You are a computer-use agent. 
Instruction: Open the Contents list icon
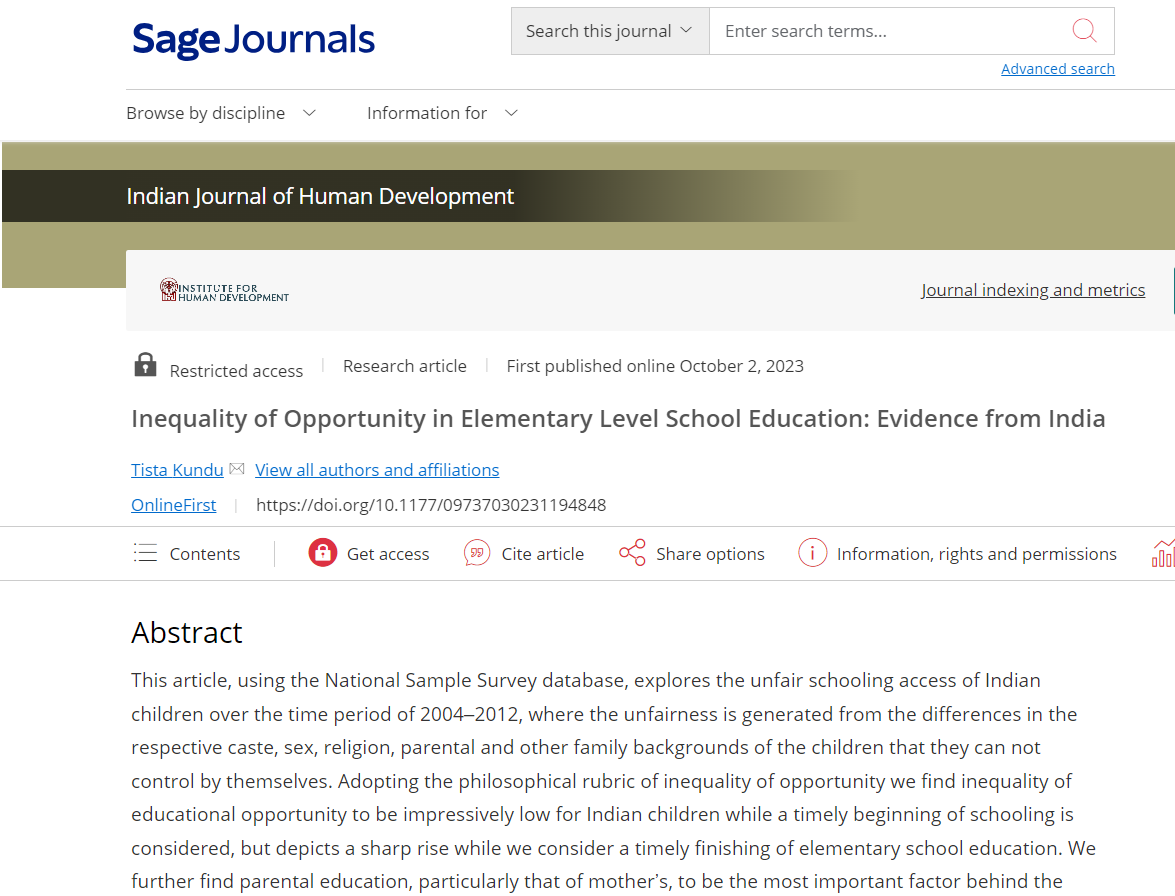(x=146, y=553)
